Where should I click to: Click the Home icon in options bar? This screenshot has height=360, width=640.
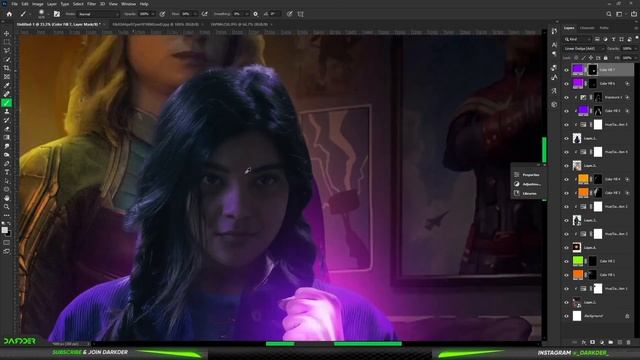(9, 14)
